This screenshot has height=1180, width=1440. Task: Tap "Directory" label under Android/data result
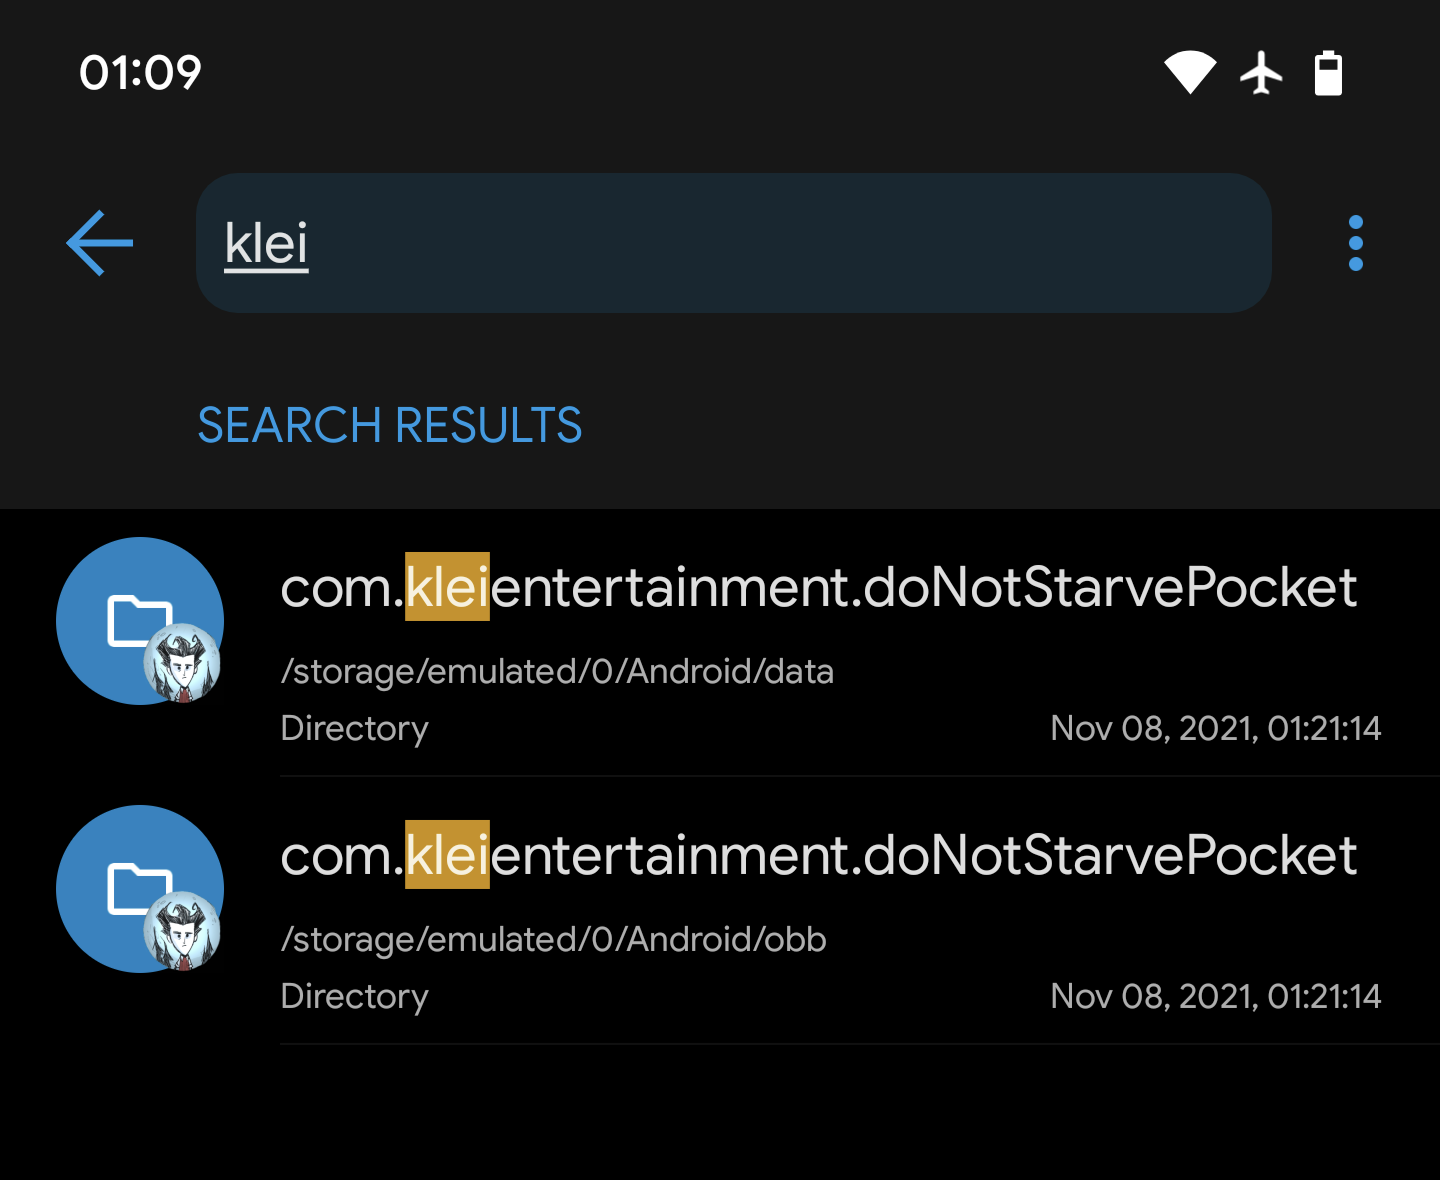[x=354, y=728]
